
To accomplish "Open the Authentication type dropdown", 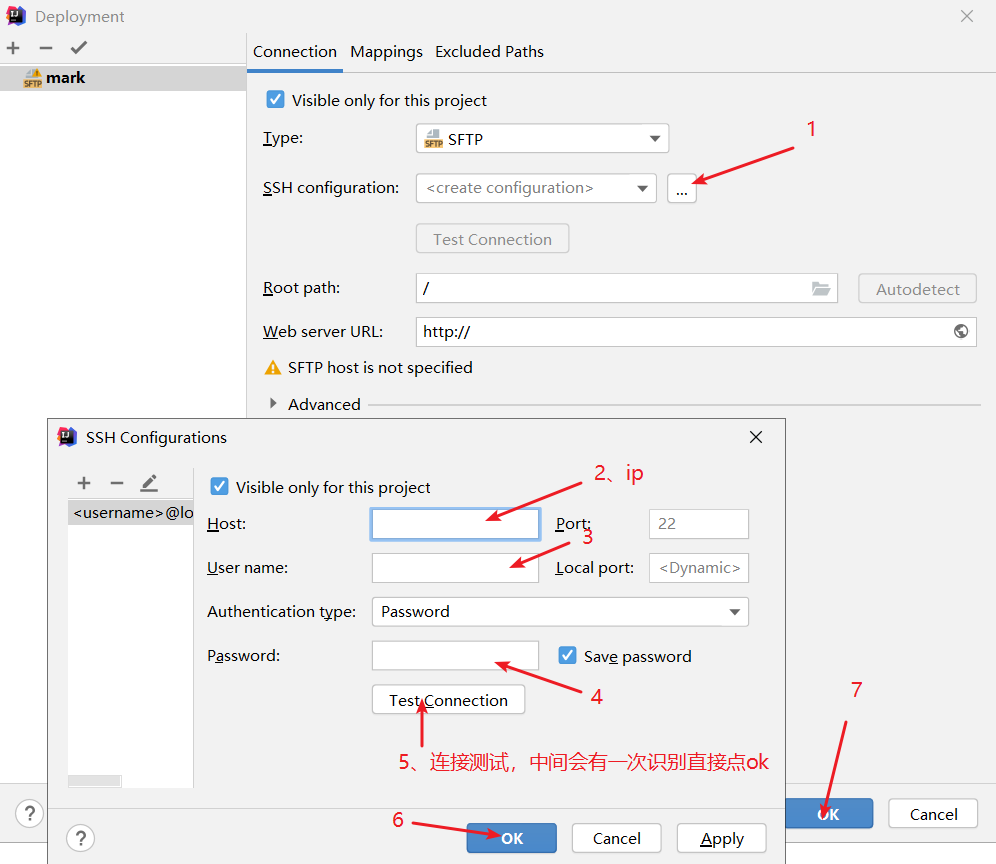I will pos(560,611).
